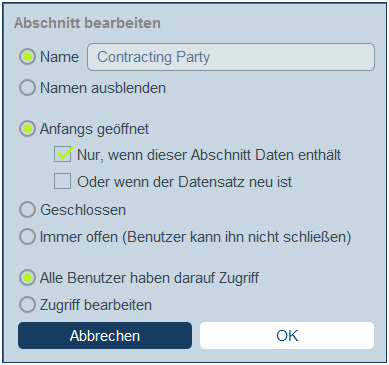Confirm the dialog with OK
The height and width of the screenshot is (365, 389).
[287, 335]
